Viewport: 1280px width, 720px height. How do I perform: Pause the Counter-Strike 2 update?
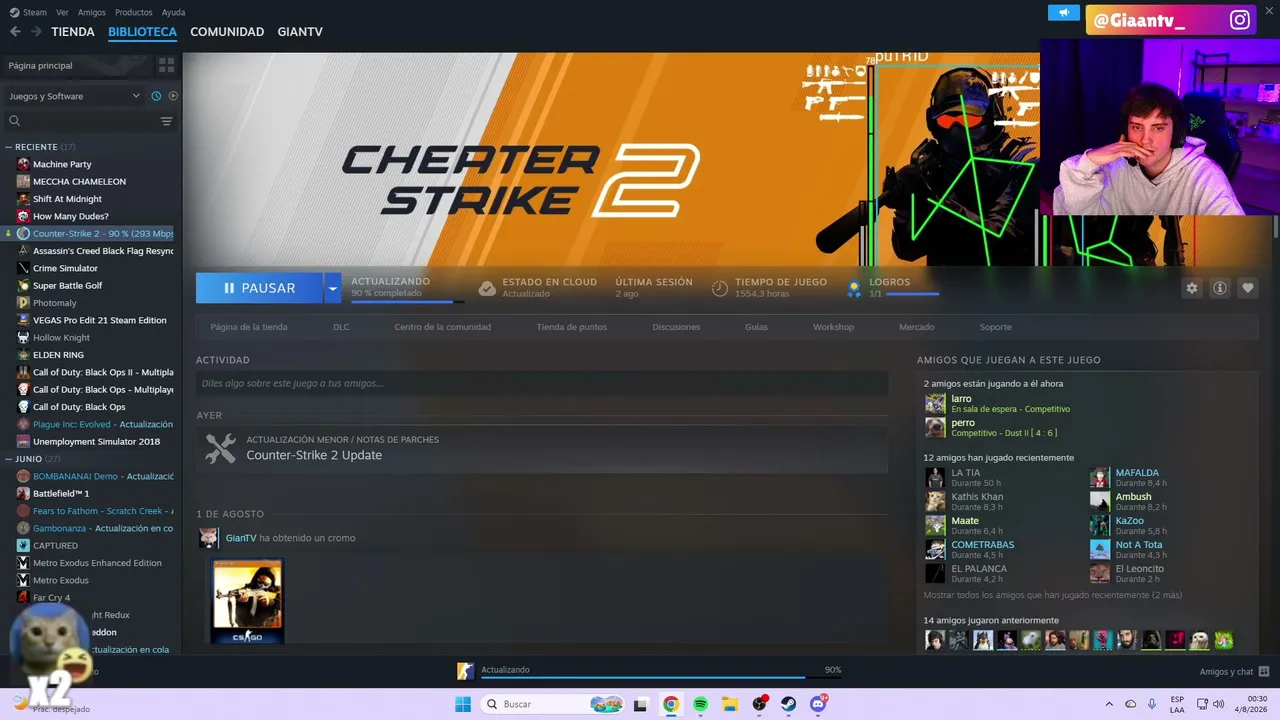point(259,288)
